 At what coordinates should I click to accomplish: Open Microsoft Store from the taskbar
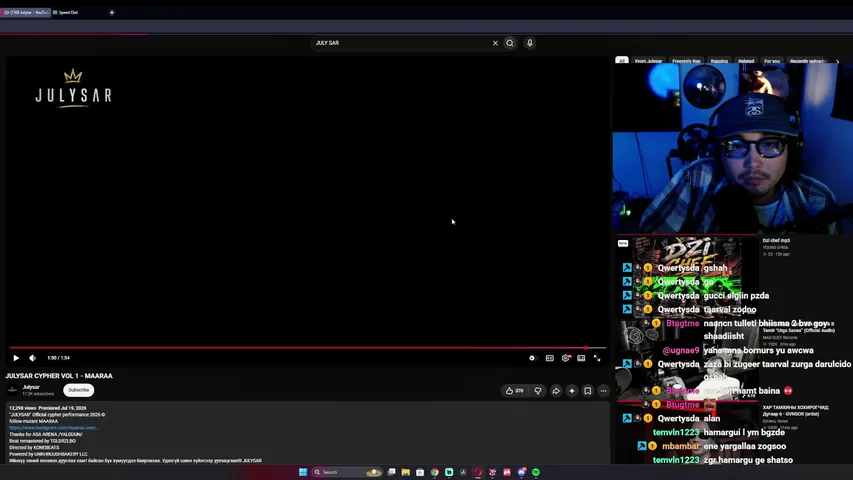[420, 472]
